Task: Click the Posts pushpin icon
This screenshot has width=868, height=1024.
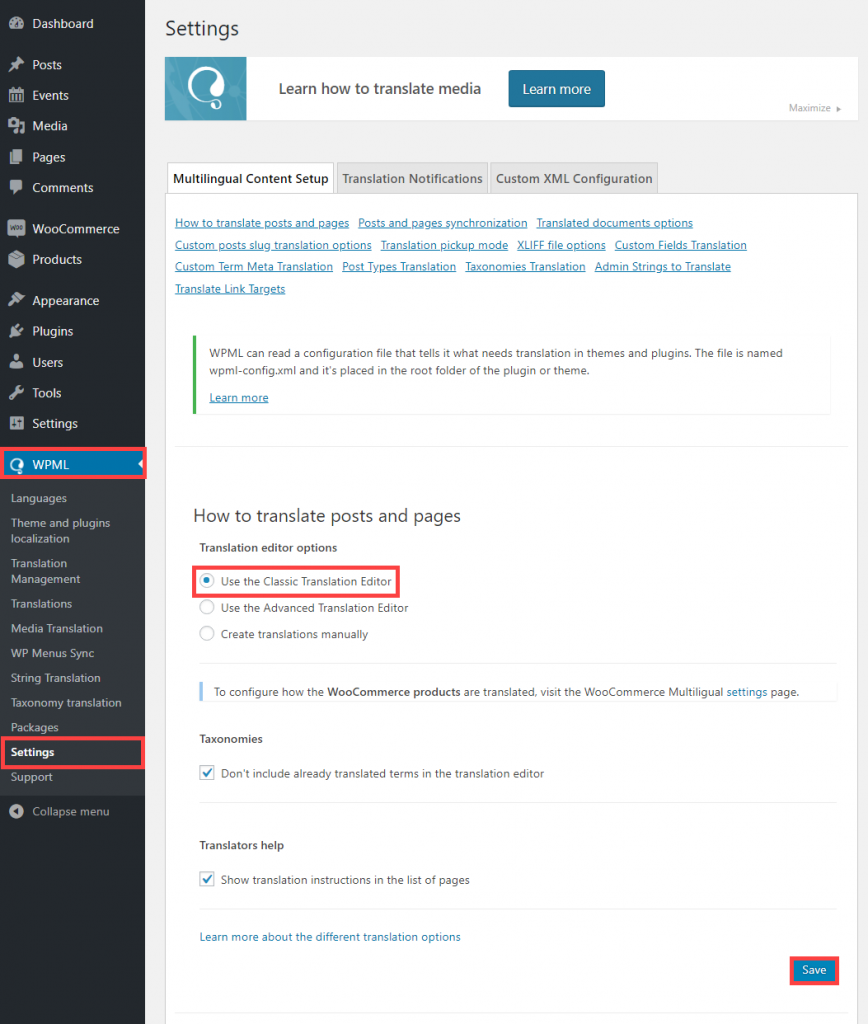Action: coord(16,65)
